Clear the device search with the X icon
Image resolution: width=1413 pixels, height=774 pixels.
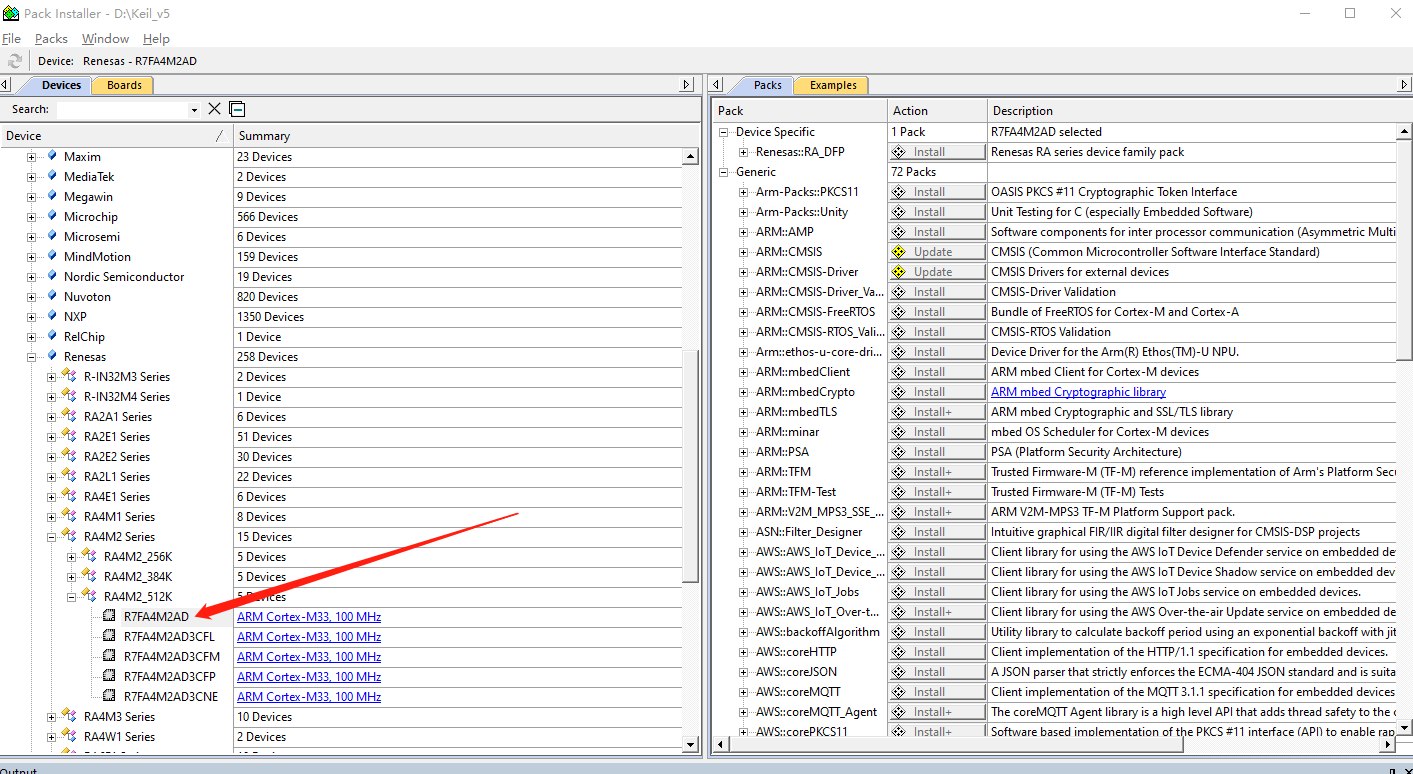click(x=214, y=109)
